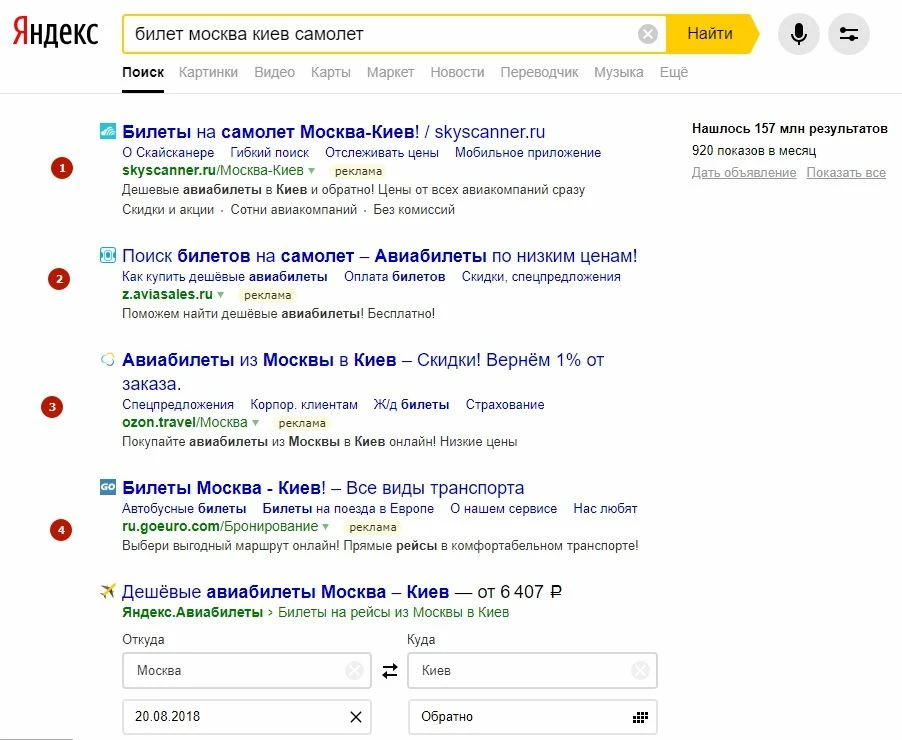Click the z.aviasales.ru green URL
This screenshot has width=902, height=740.
point(167,295)
